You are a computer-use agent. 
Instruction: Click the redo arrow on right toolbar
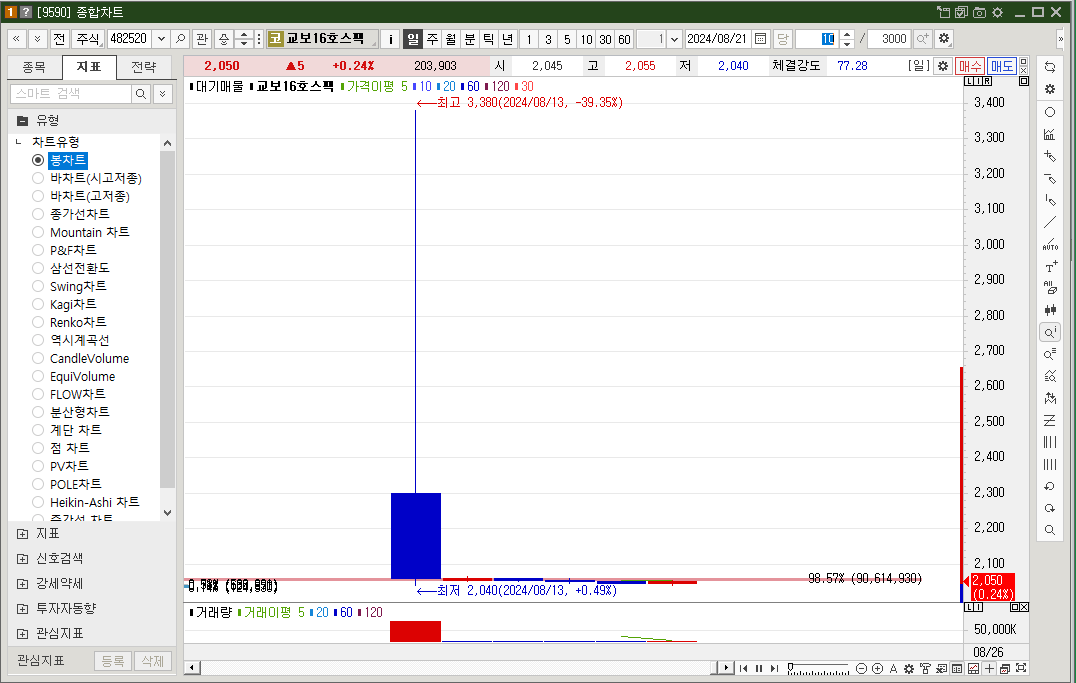pyautogui.click(x=1050, y=508)
